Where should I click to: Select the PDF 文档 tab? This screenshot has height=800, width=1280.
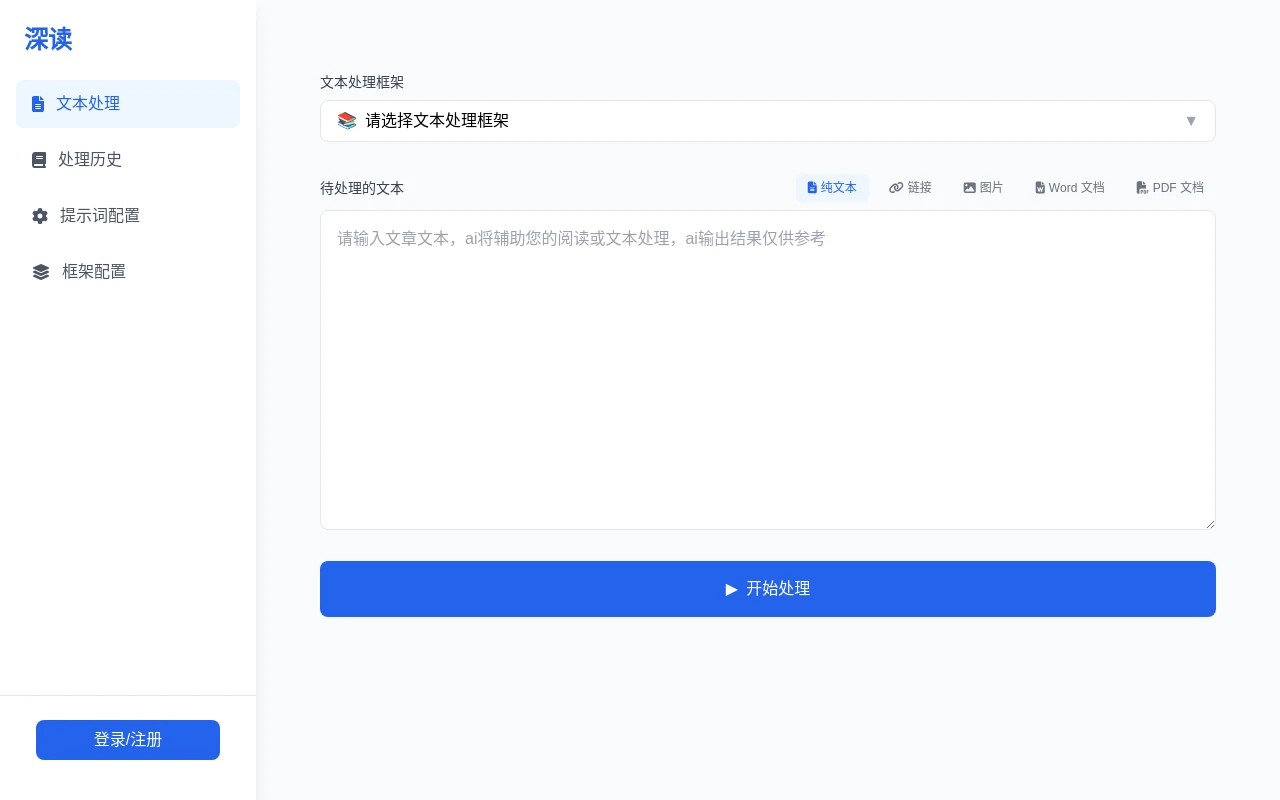pos(1170,187)
